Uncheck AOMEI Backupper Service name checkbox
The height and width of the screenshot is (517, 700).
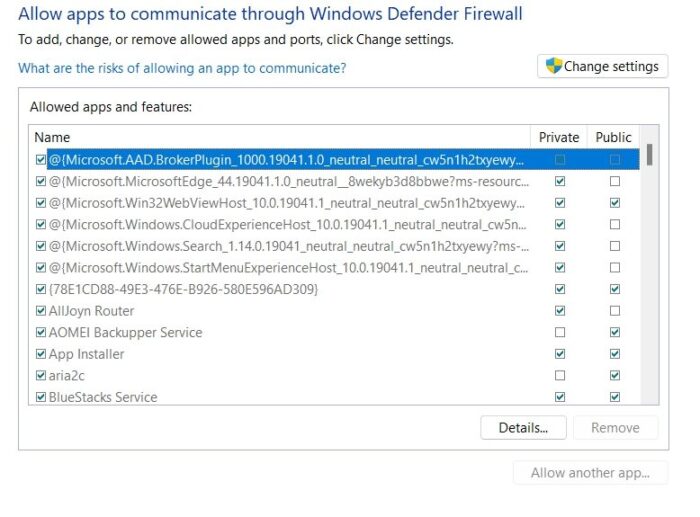[x=41, y=332]
